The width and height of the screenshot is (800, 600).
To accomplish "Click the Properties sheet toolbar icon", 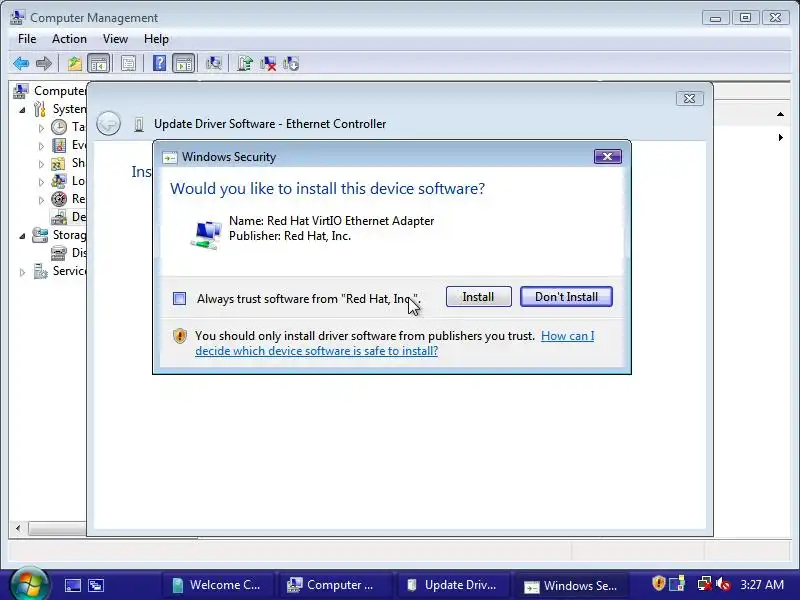I will coord(129,64).
